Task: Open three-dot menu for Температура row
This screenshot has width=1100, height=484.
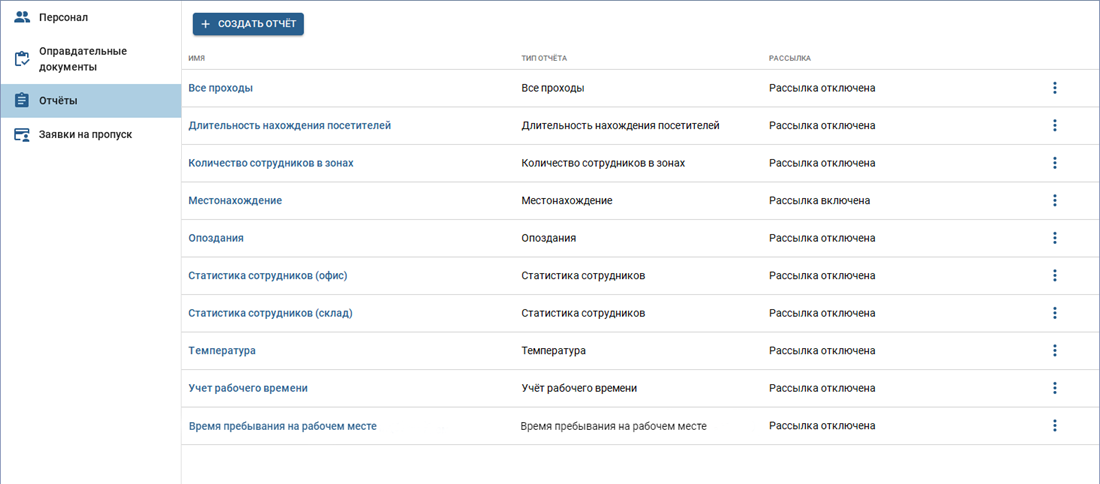Action: [x=1054, y=351]
